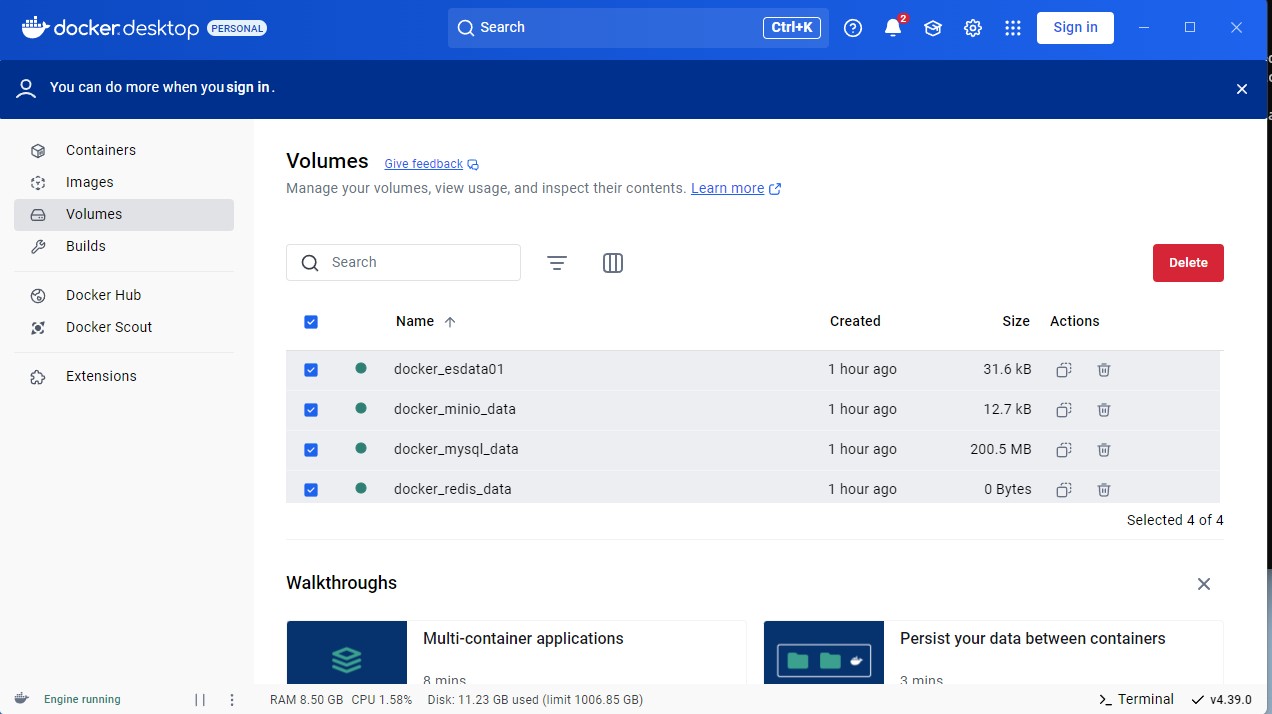The height and width of the screenshot is (714, 1272).
Task: Click trash icon for docker_redis_data
Action: tap(1104, 490)
